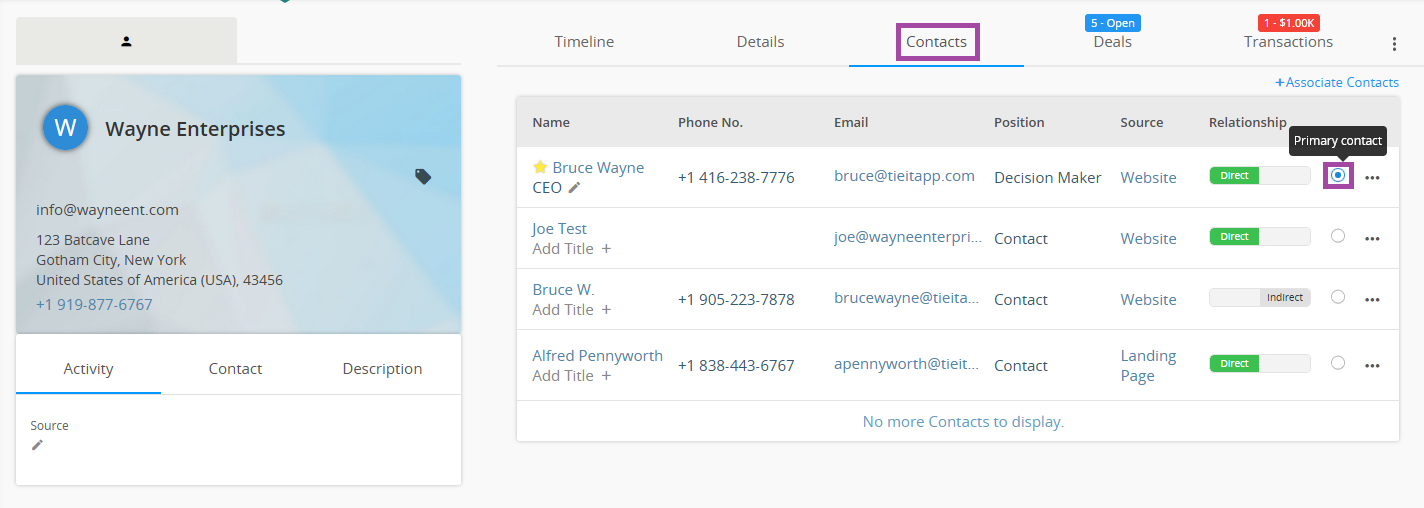Click the person icon tab above company card
The width and height of the screenshot is (1424, 508).
[126, 41]
